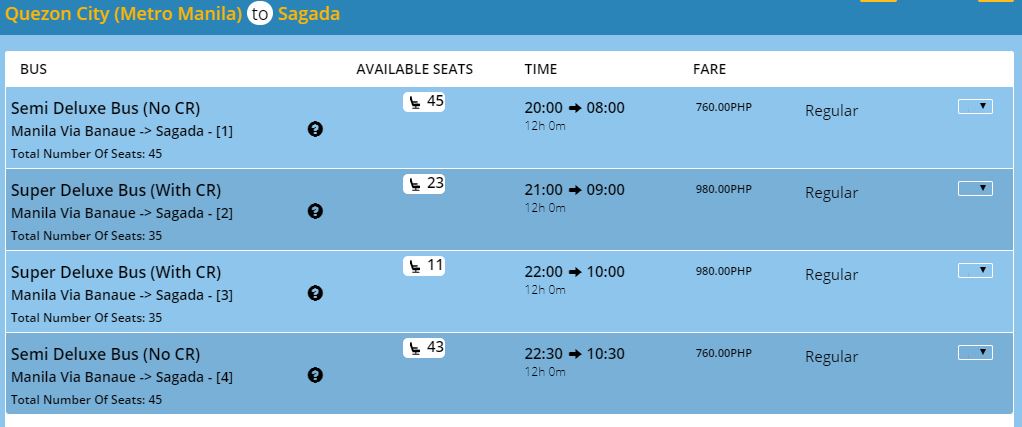This screenshot has width=1022, height=427.
Task: Click the 980.00PHP fare of 21:00 bus
Action: [723, 189]
